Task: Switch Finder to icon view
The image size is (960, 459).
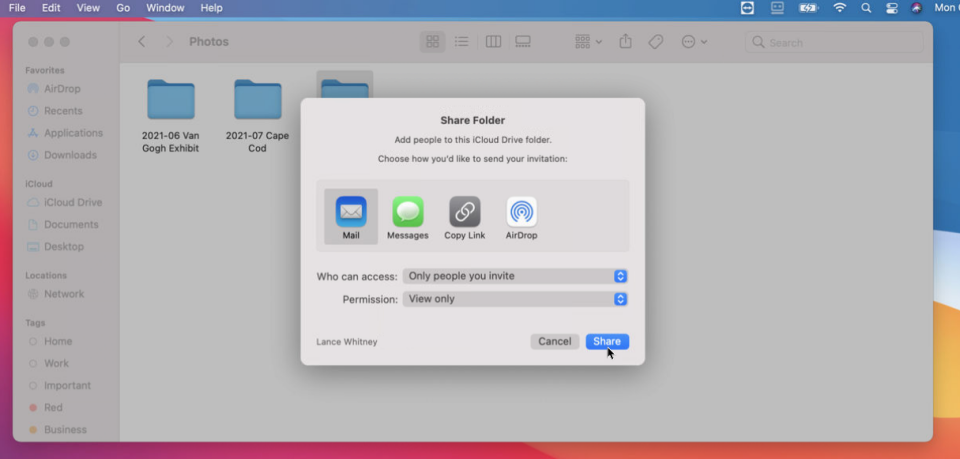Action: (x=433, y=42)
